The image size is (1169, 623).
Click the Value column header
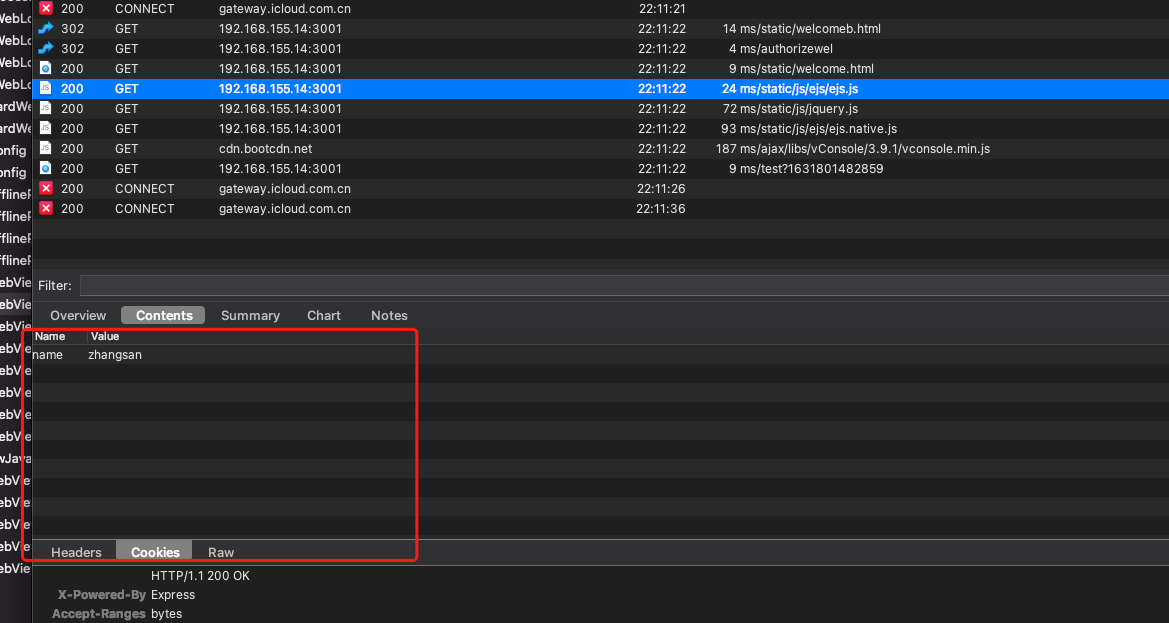click(105, 337)
